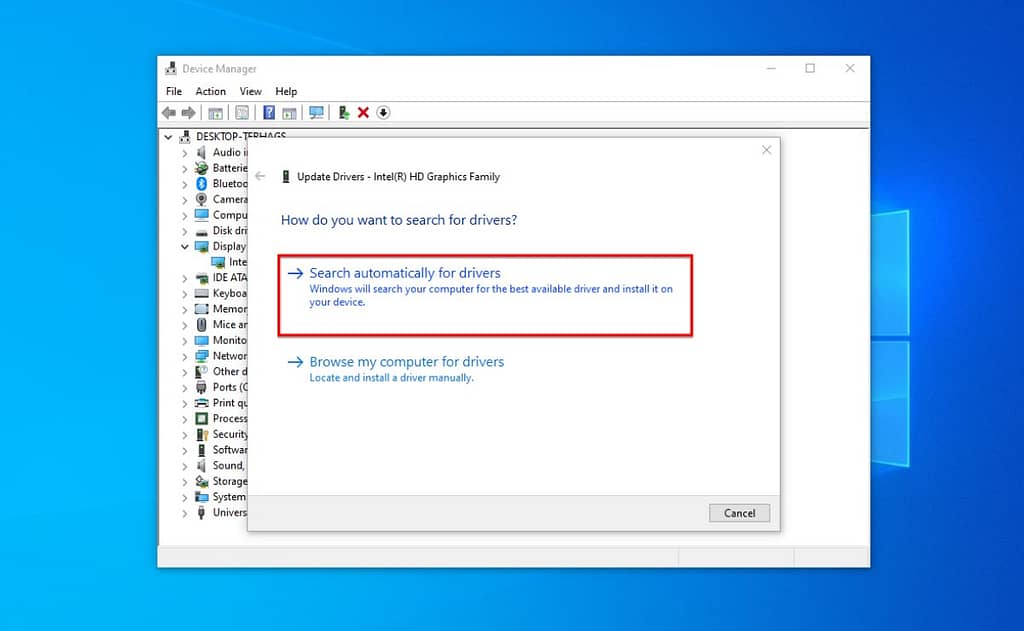The height and width of the screenshot is (631, 1024).
Task: Select the Other devices category icon
Action: click(202, 372)
